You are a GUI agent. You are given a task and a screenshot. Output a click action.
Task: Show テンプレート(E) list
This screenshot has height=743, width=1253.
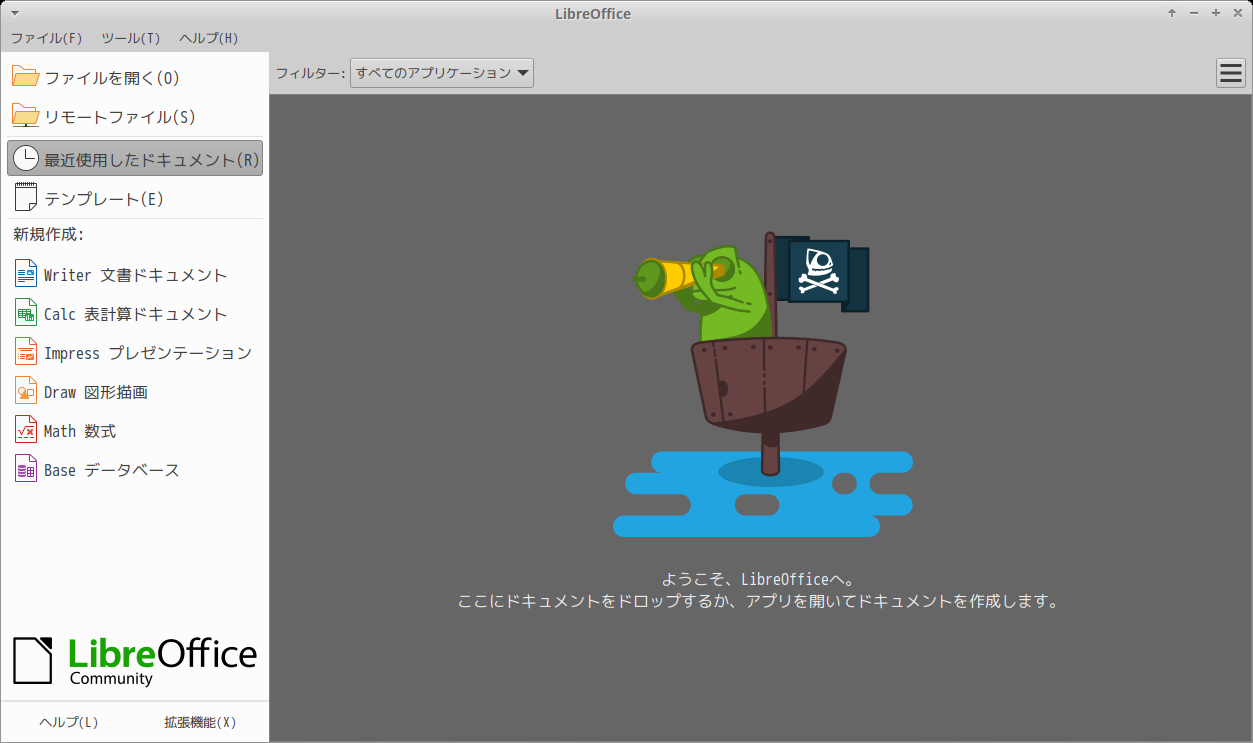135,198
